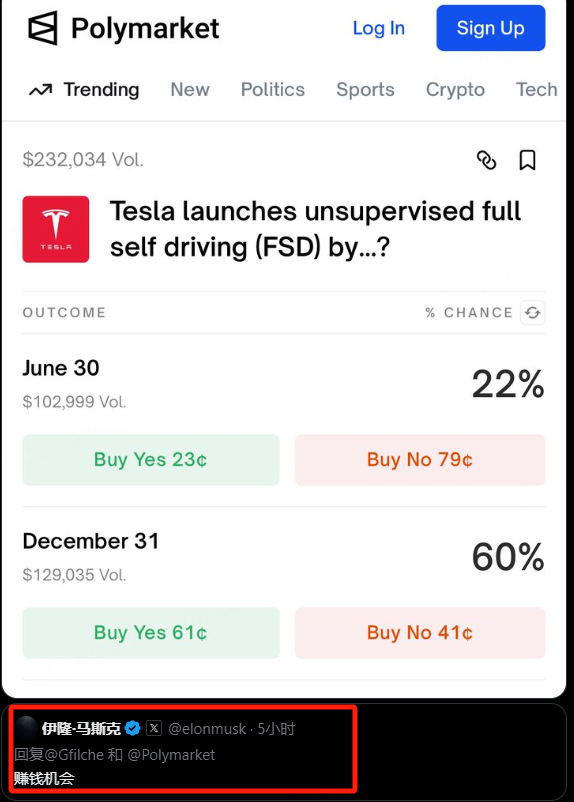This screenshot has width=574, height=802.
Task: Bookmark the Tesla FSD market
Action: (x=527, y=160)
